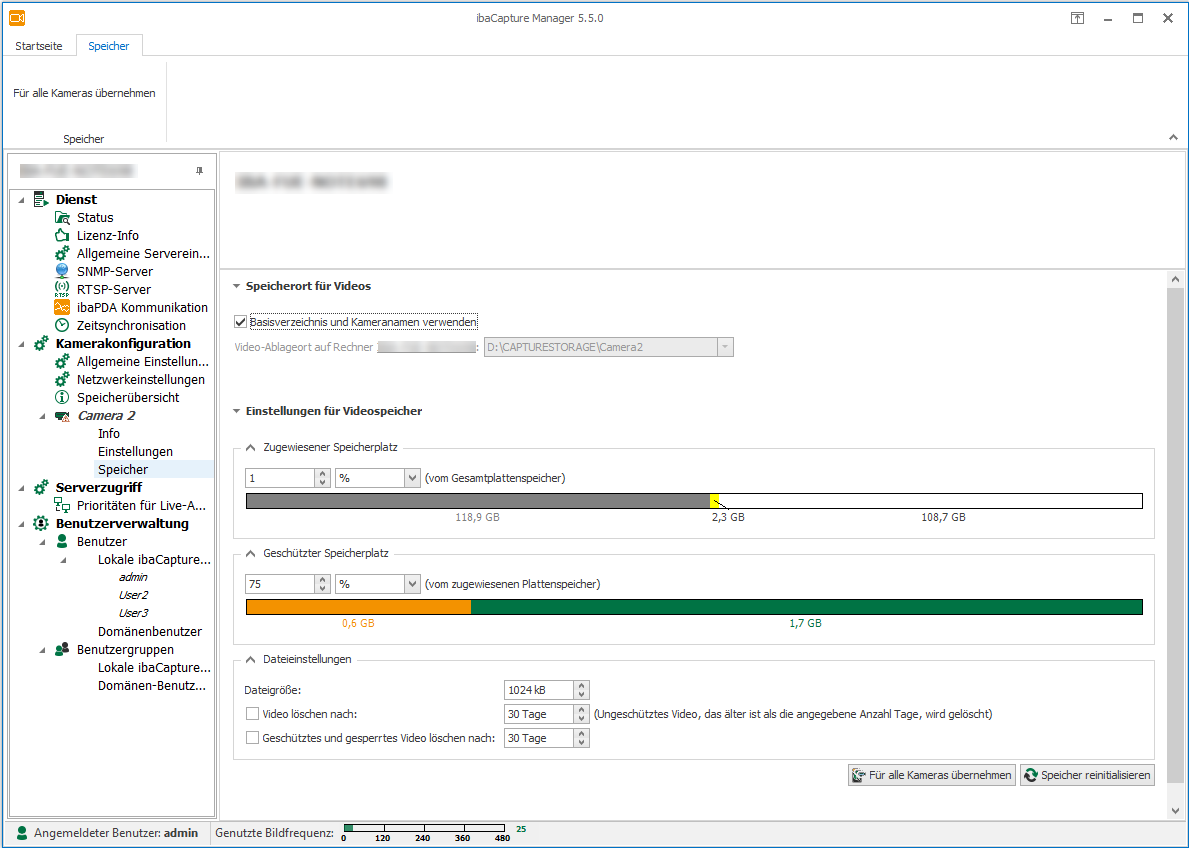
Task: Click bottom Für alle Kameras übernehmen button
Action: tap(931, 775)
